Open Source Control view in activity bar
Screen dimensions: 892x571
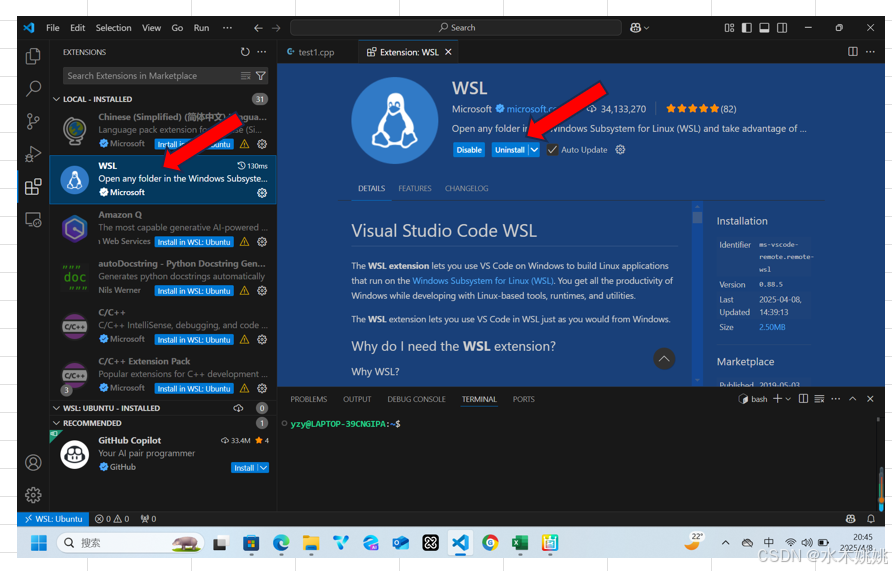(x=33, y=121)
